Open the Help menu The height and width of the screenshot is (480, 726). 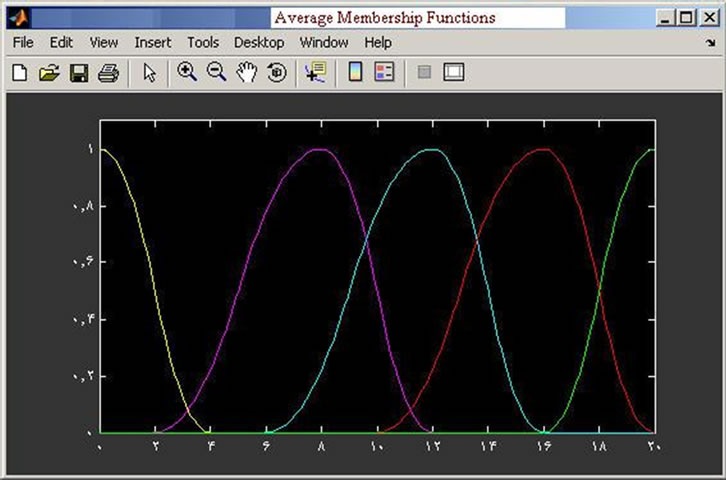pyautogui.click(x=378, y=43)
